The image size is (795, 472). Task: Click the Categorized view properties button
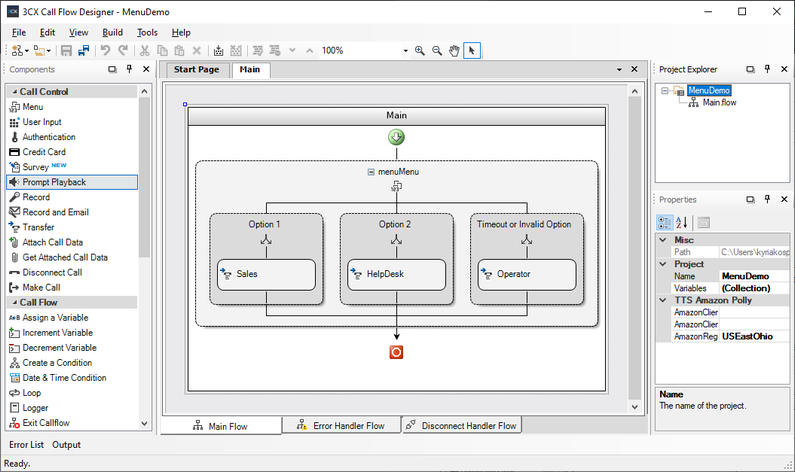coord(665,222)
